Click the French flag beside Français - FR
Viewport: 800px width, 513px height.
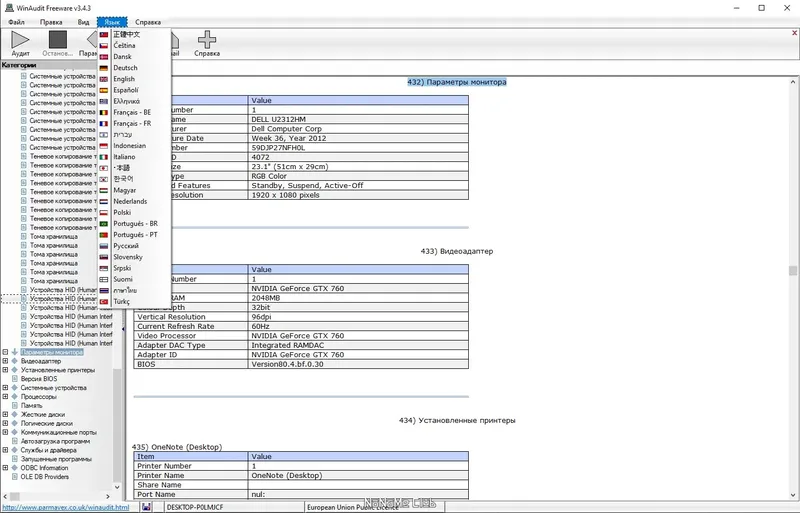(x=104, y=124)
